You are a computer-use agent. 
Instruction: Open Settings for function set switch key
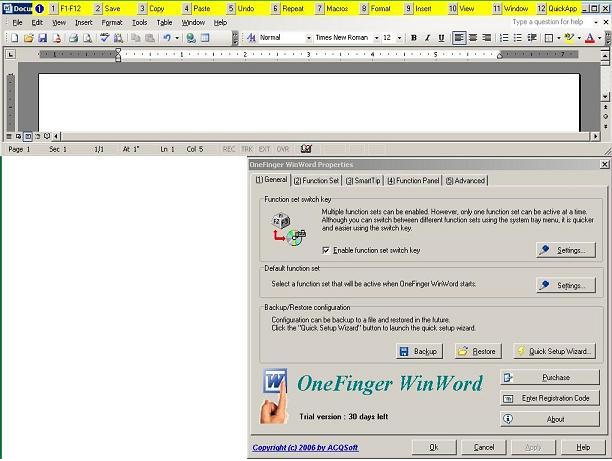[566, 250]
